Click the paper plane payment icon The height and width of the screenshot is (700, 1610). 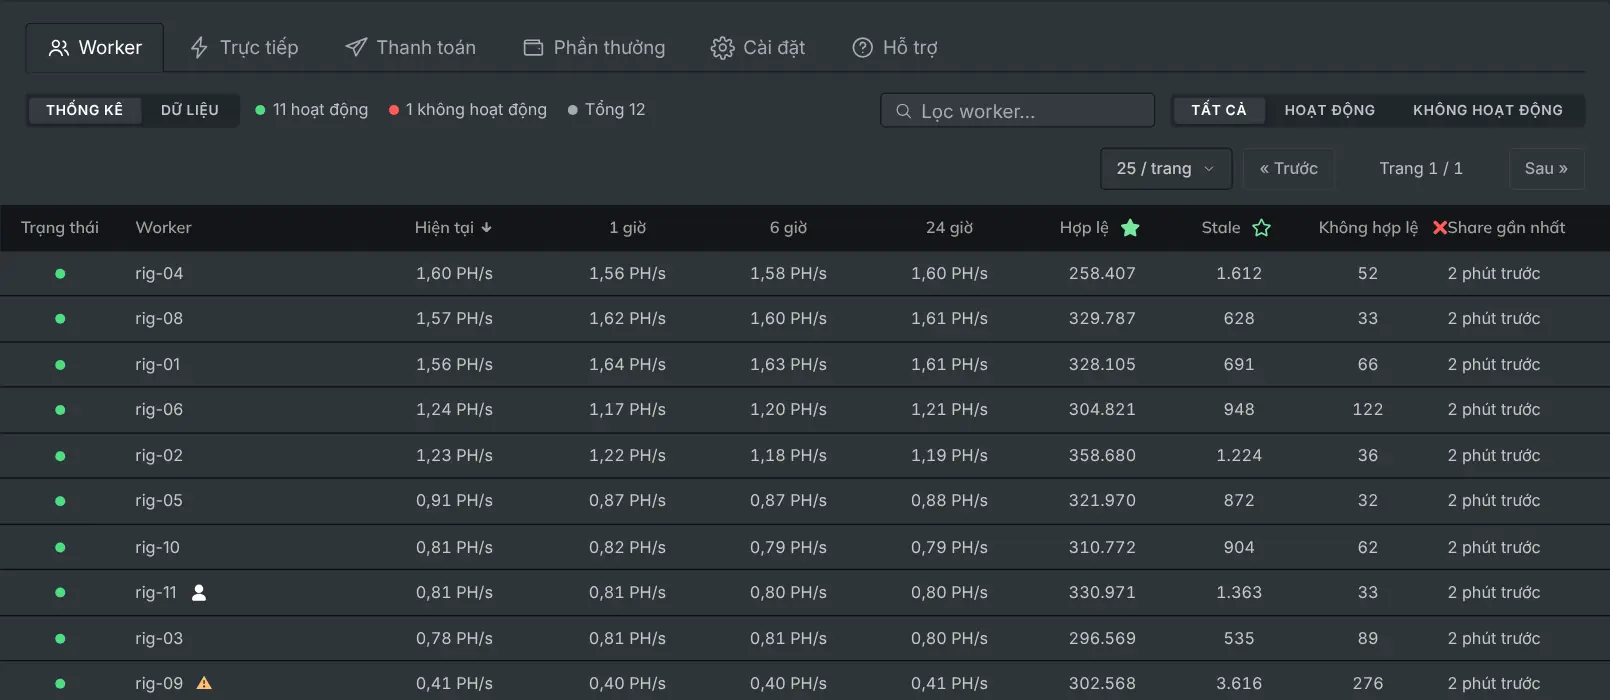356,48
